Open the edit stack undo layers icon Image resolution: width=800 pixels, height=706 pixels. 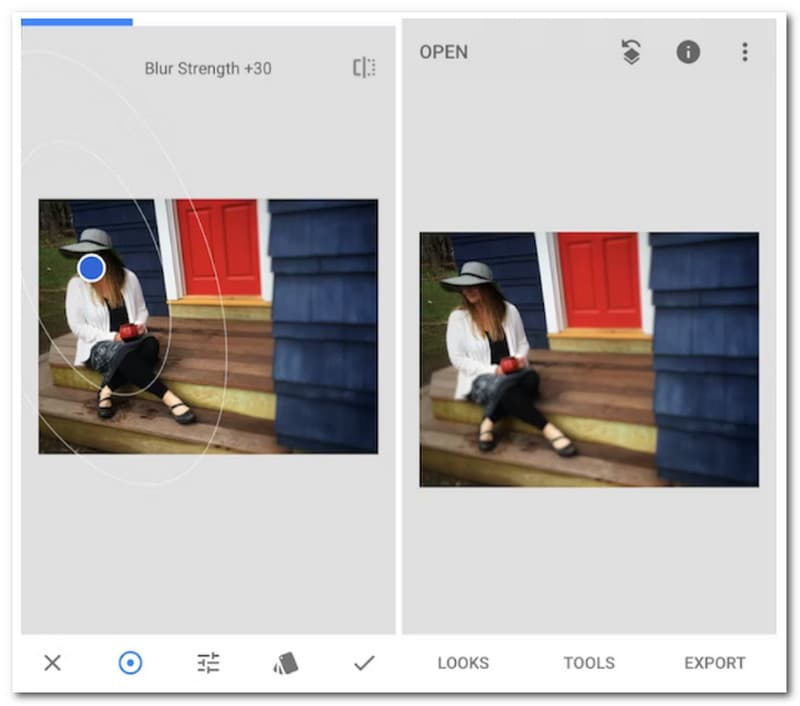click(x=632, y=52)
